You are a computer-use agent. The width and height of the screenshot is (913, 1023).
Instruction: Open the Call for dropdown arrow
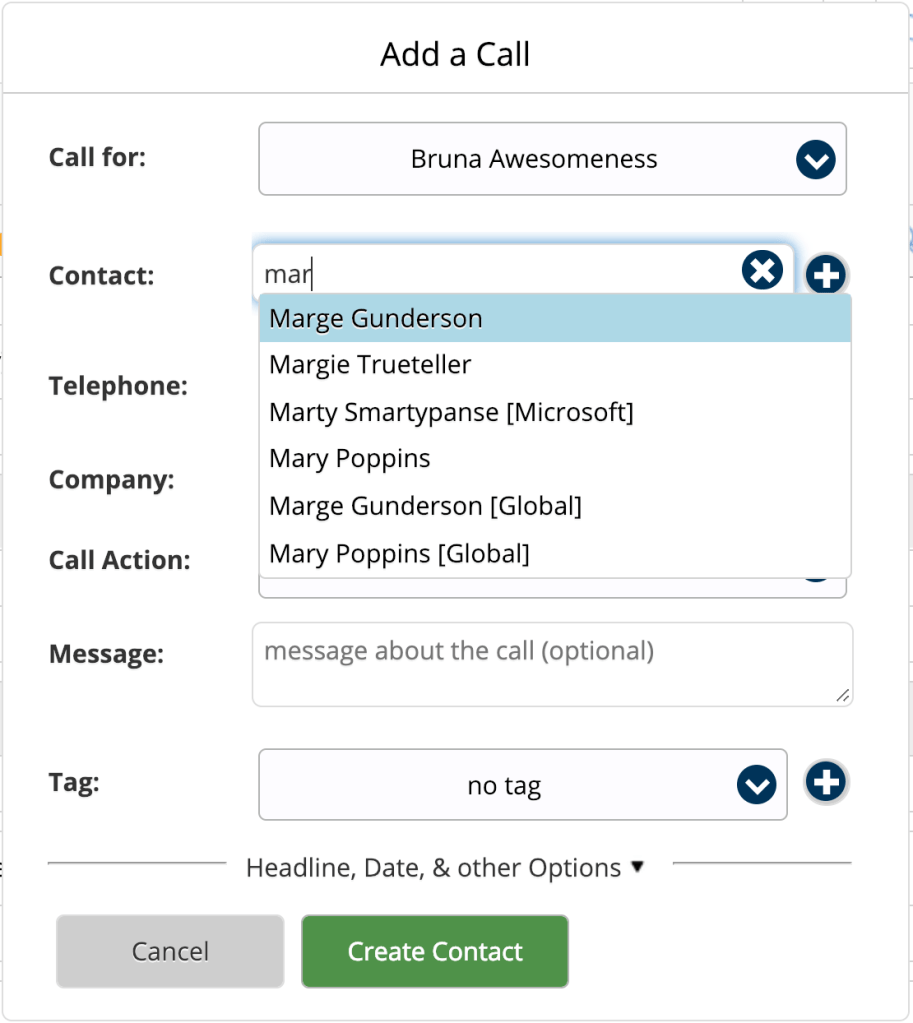[816, 160]
